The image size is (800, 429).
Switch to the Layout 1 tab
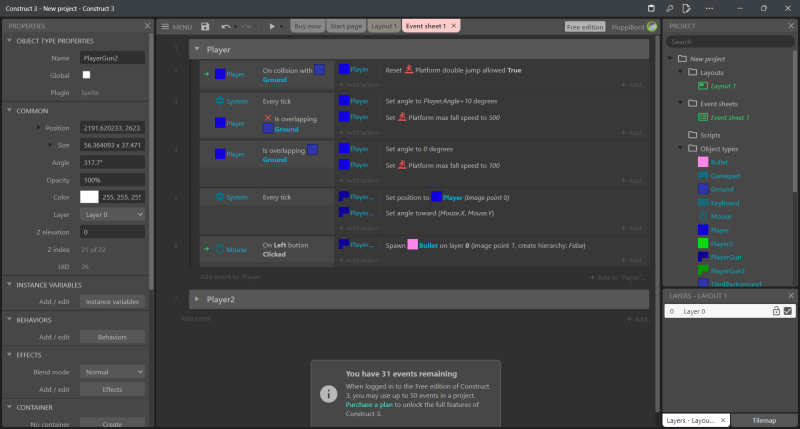pos(384,26)
